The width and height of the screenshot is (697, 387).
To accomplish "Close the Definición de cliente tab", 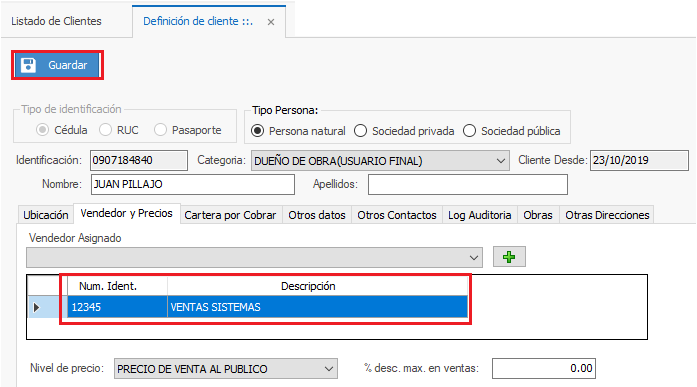I will pyautogui.click(x=271, y=22).
